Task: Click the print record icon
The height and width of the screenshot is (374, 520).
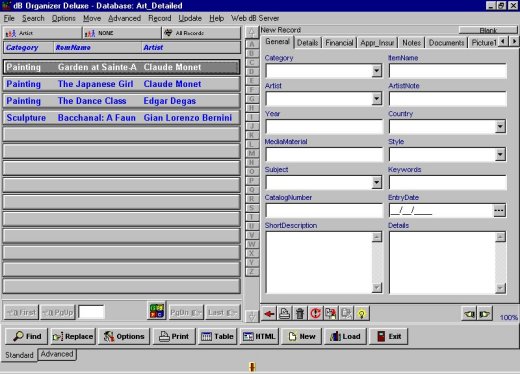Action: pyautogui.click(x=284, y=314)
